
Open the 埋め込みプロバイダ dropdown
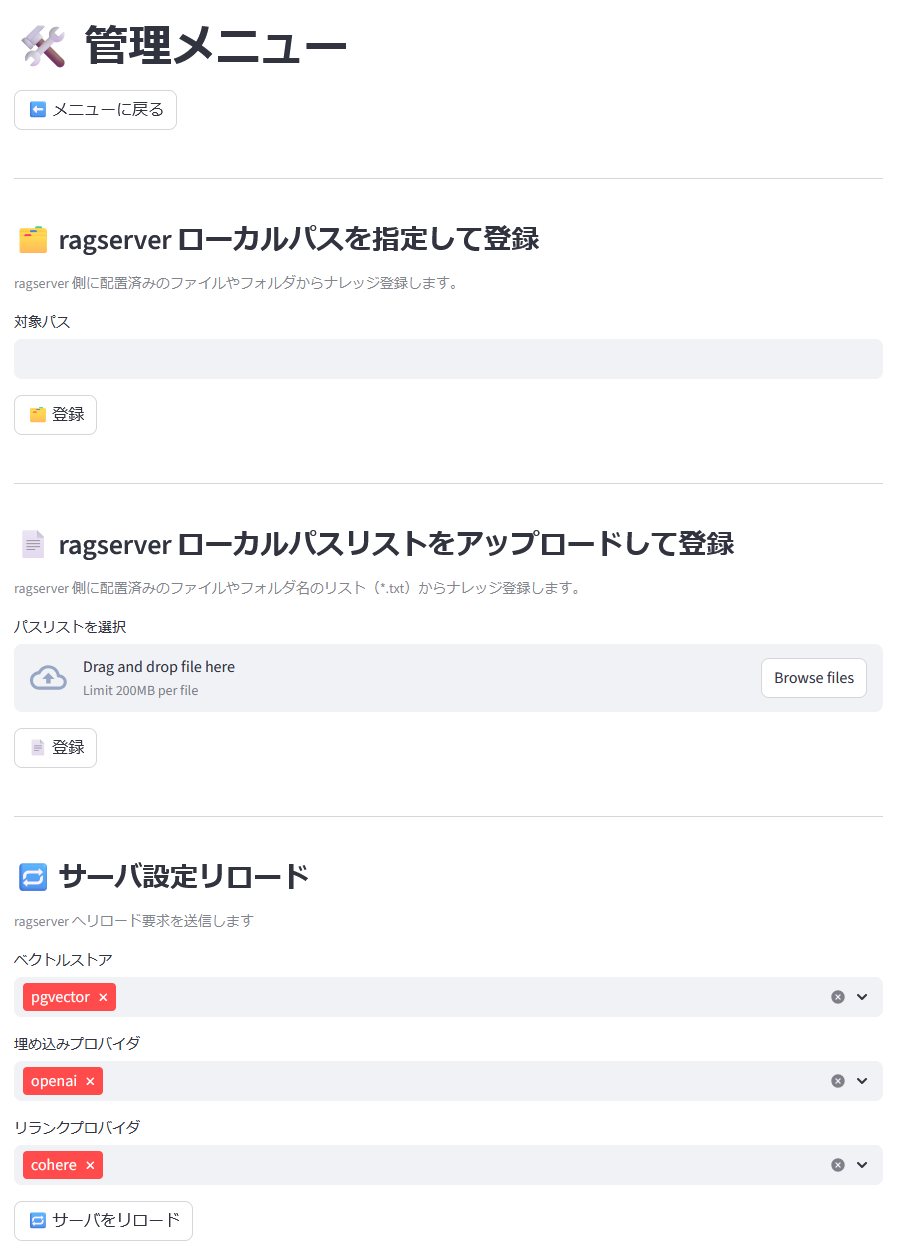tap(862, 1080)
